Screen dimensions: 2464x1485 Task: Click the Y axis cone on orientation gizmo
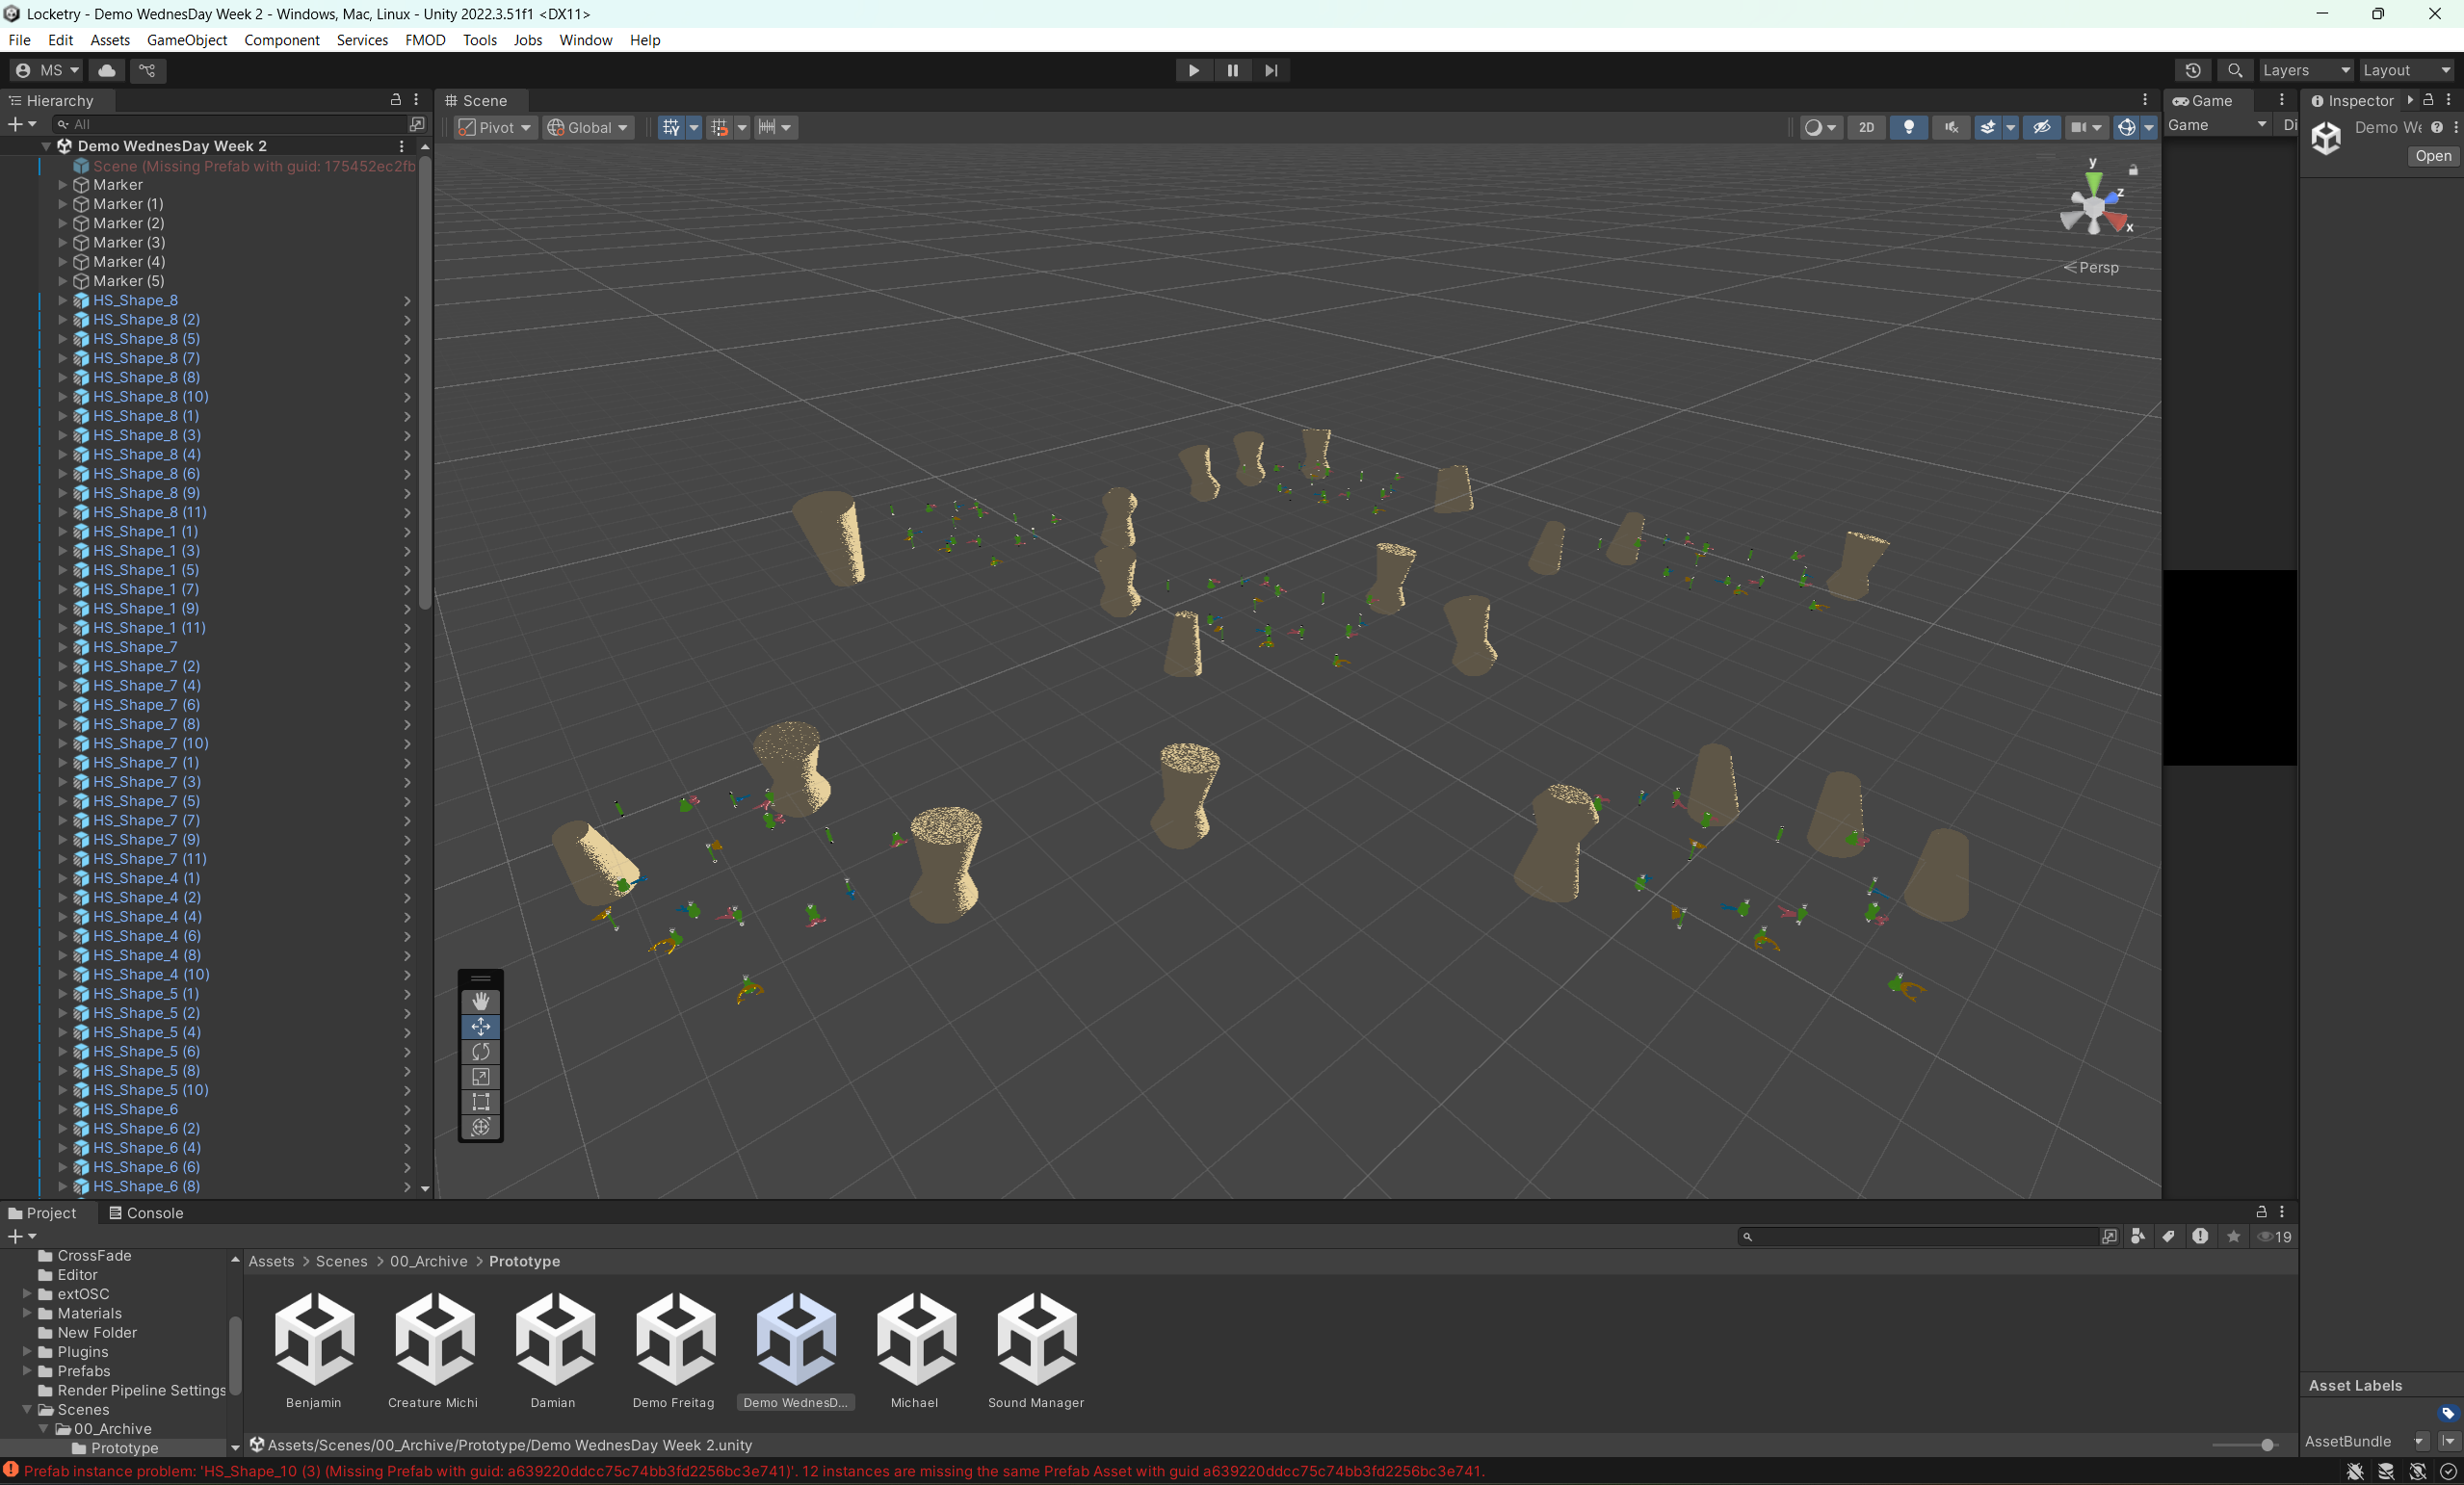point(2093,183)
